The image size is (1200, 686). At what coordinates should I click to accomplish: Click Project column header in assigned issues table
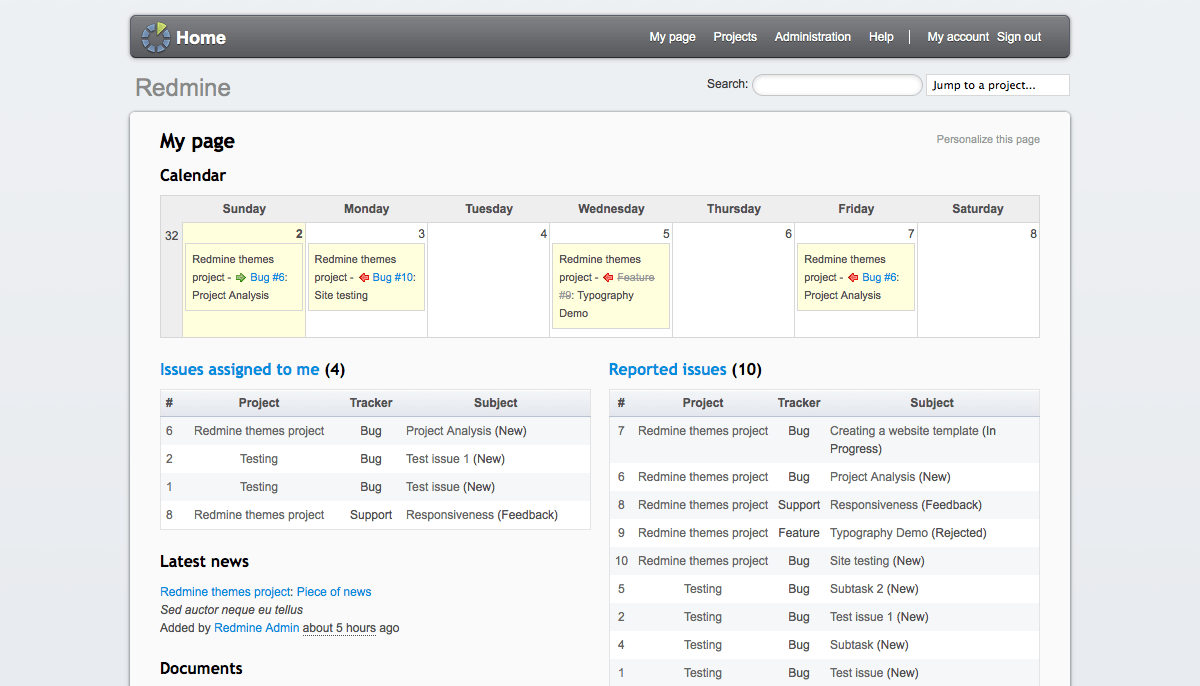[259, 403]
